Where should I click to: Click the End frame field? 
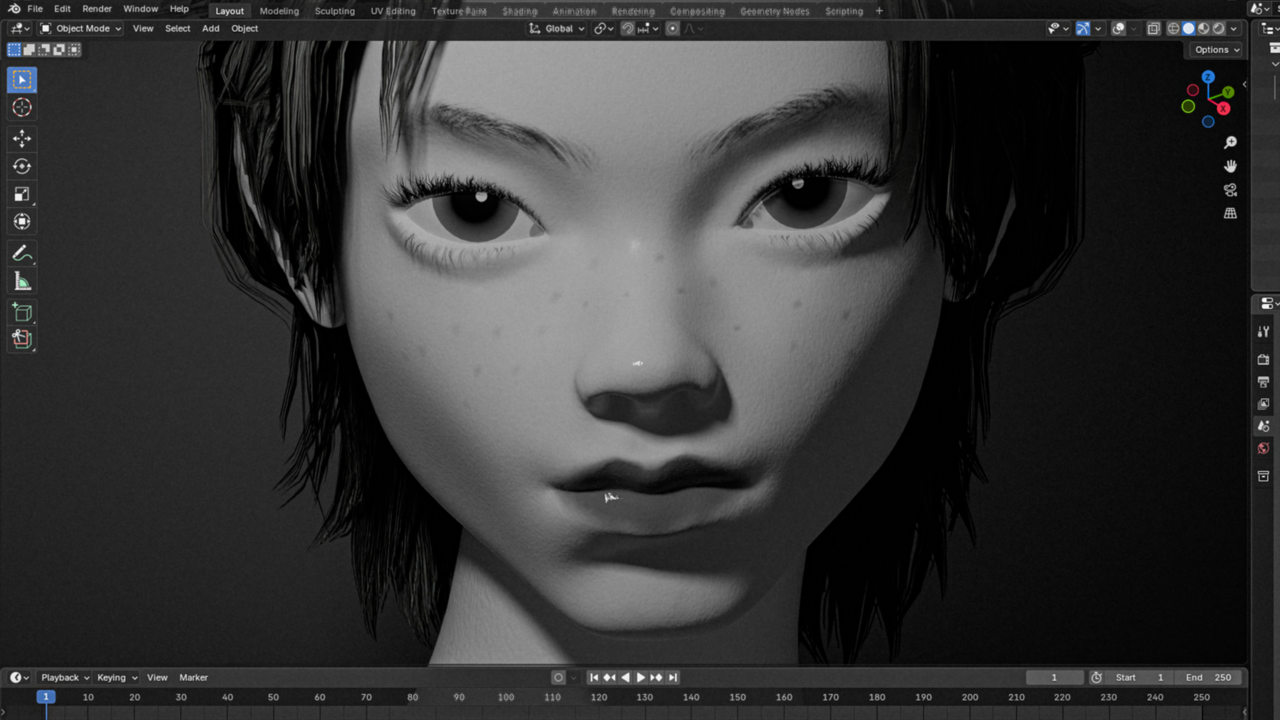(1209, 677)
